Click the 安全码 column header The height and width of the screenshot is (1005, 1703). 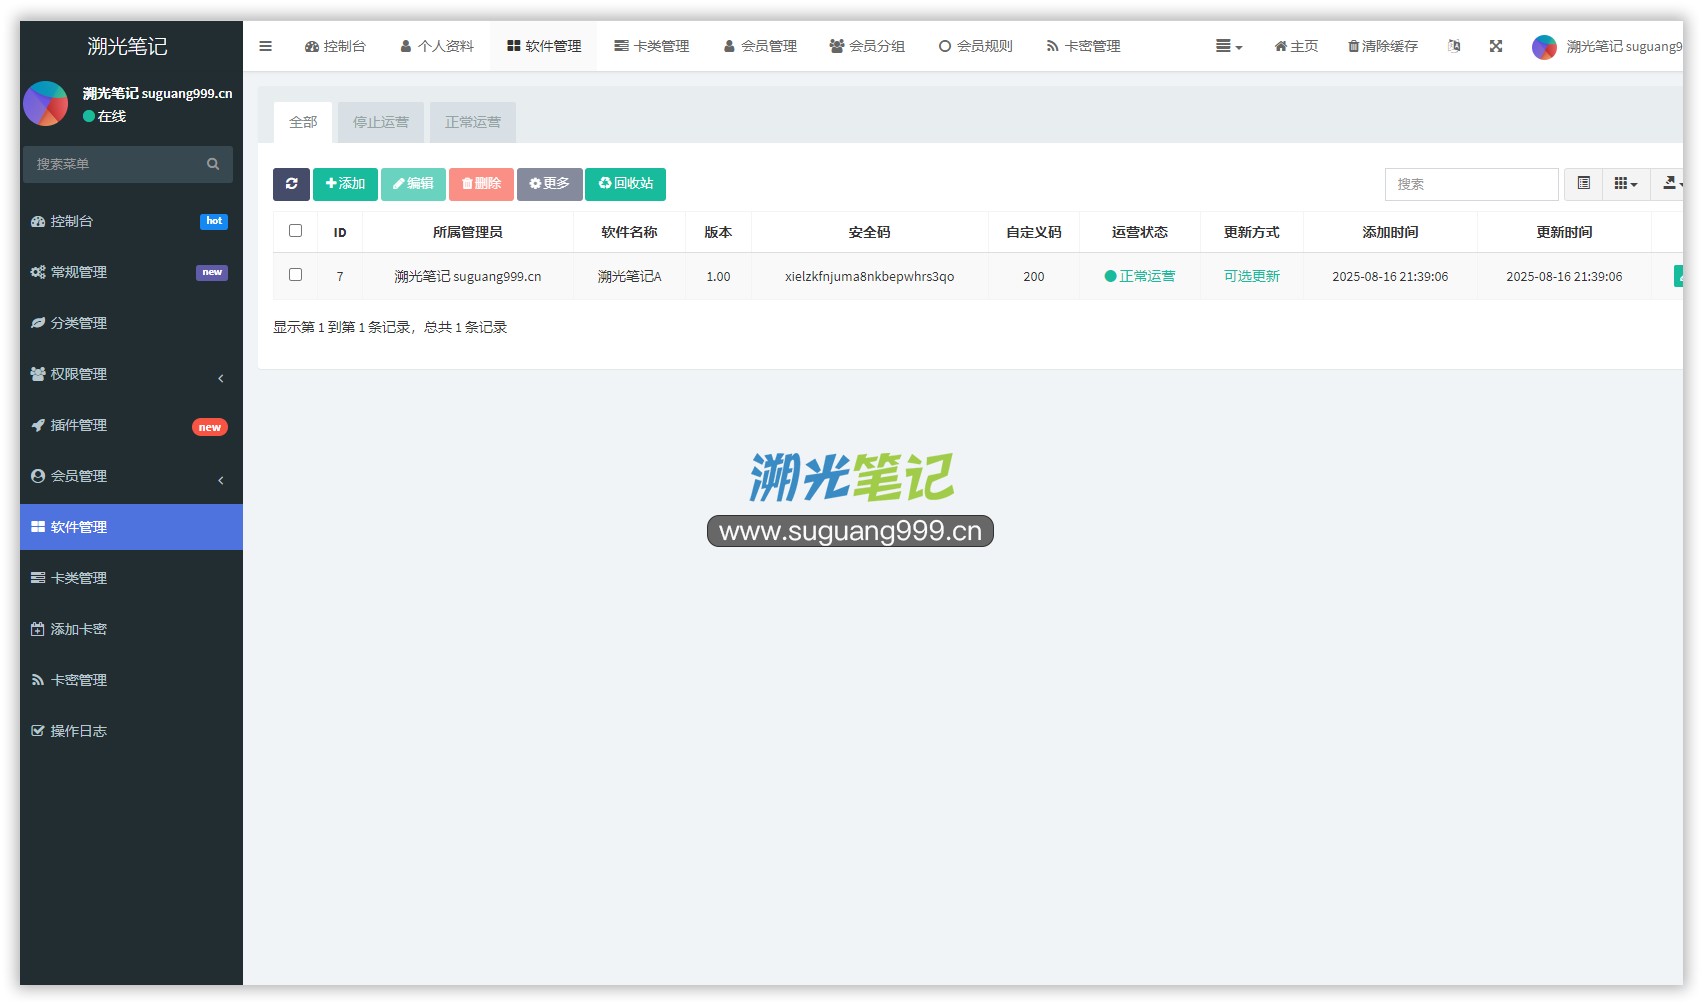(869, 232)
